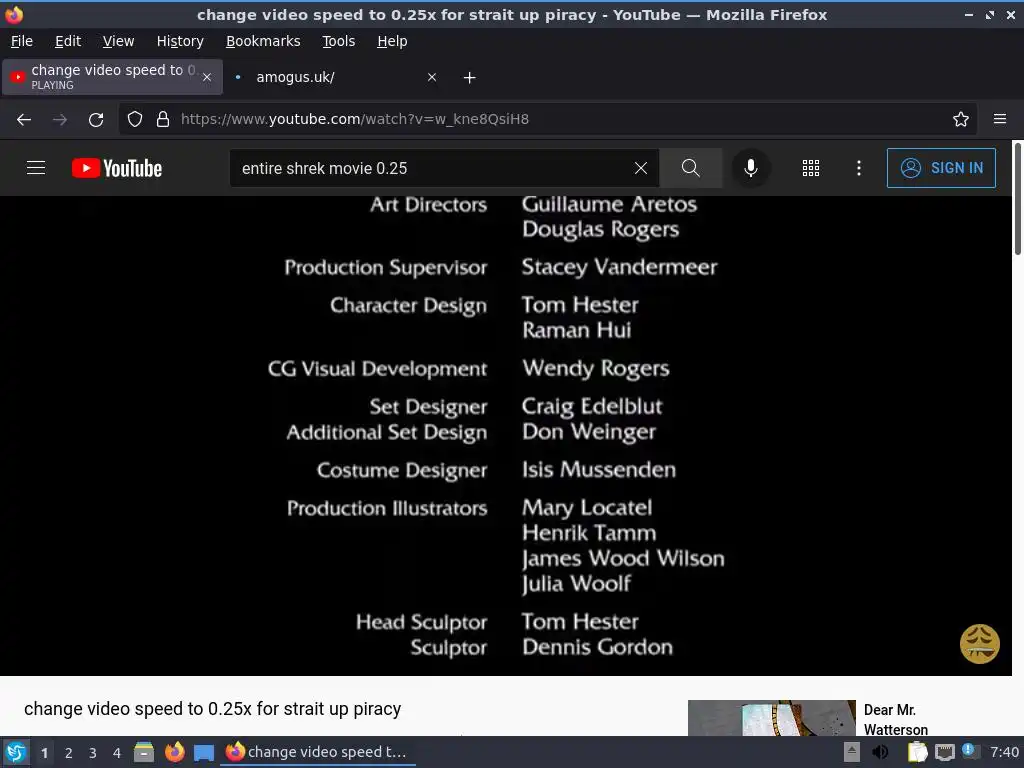The image size is (1024, 768).
Task: Go to the YouTube home logo
Action: (x=117, y=168)
